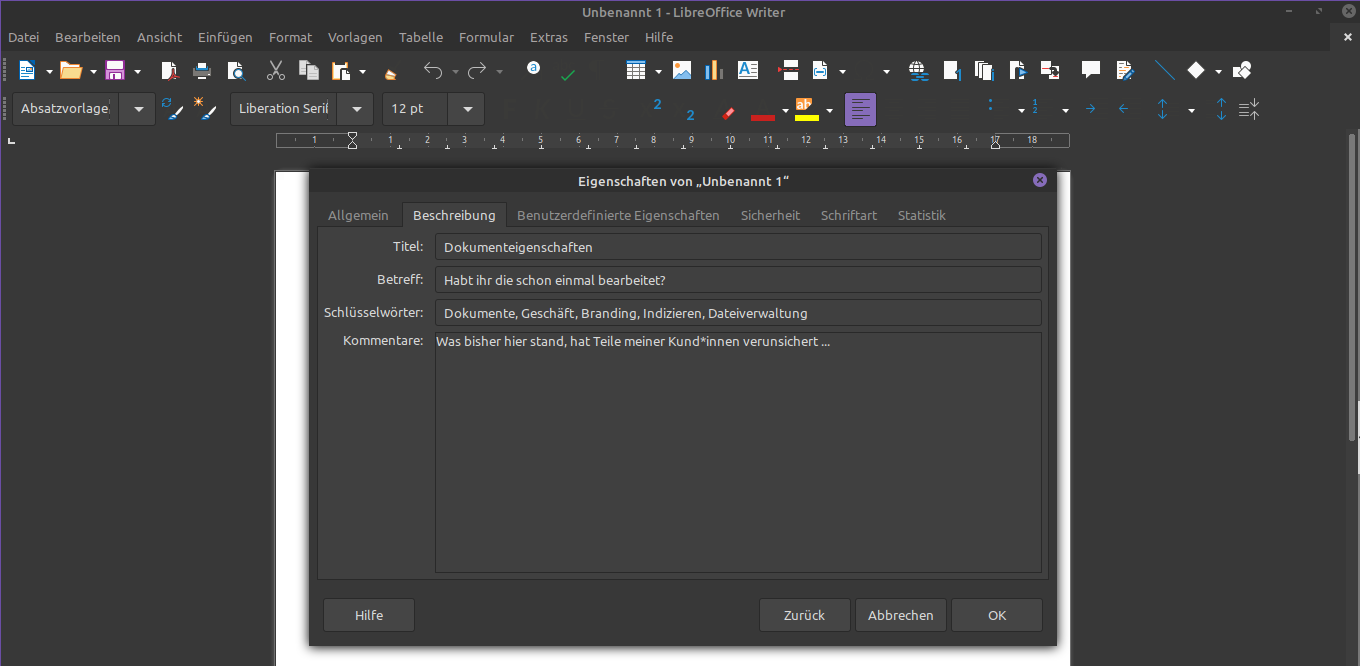Viewport: 1360px width, 666px height.
Task: Paste clipboard contents via the toolbar
Action: (x=341, y=71)
